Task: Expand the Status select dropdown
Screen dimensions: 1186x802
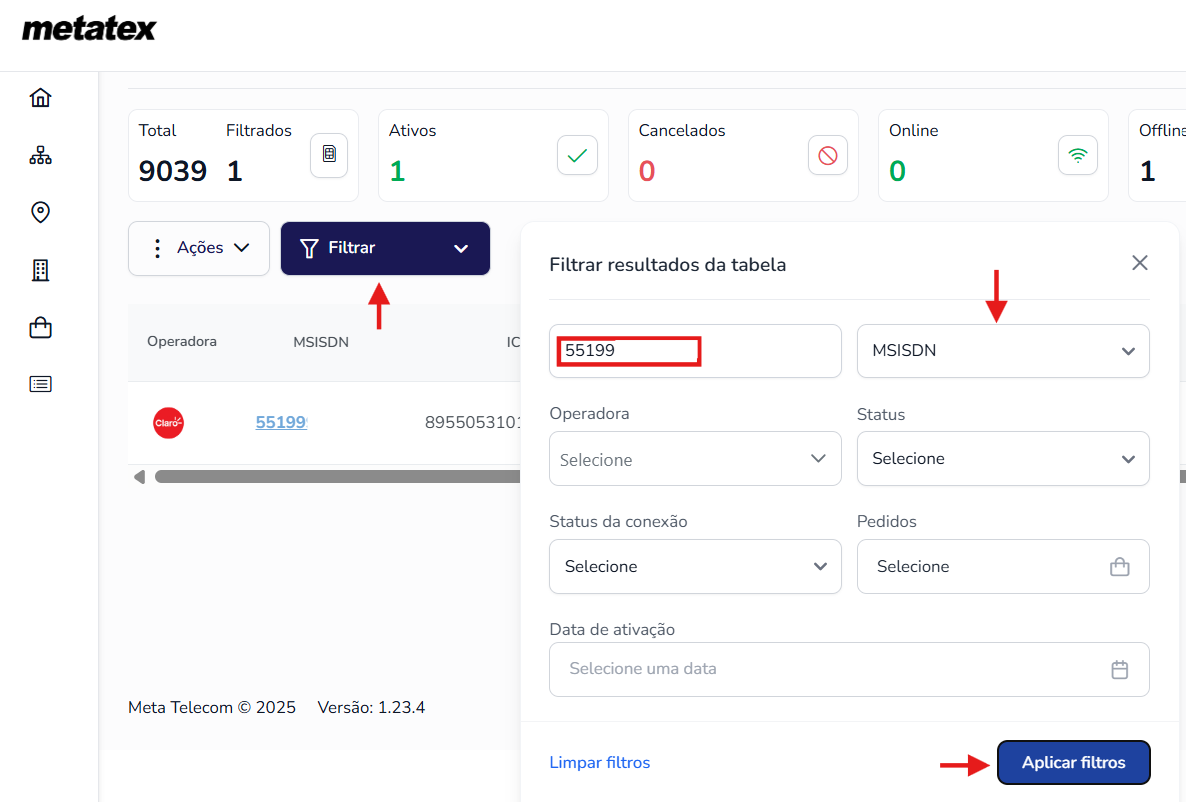Action: pos(1003,459)
